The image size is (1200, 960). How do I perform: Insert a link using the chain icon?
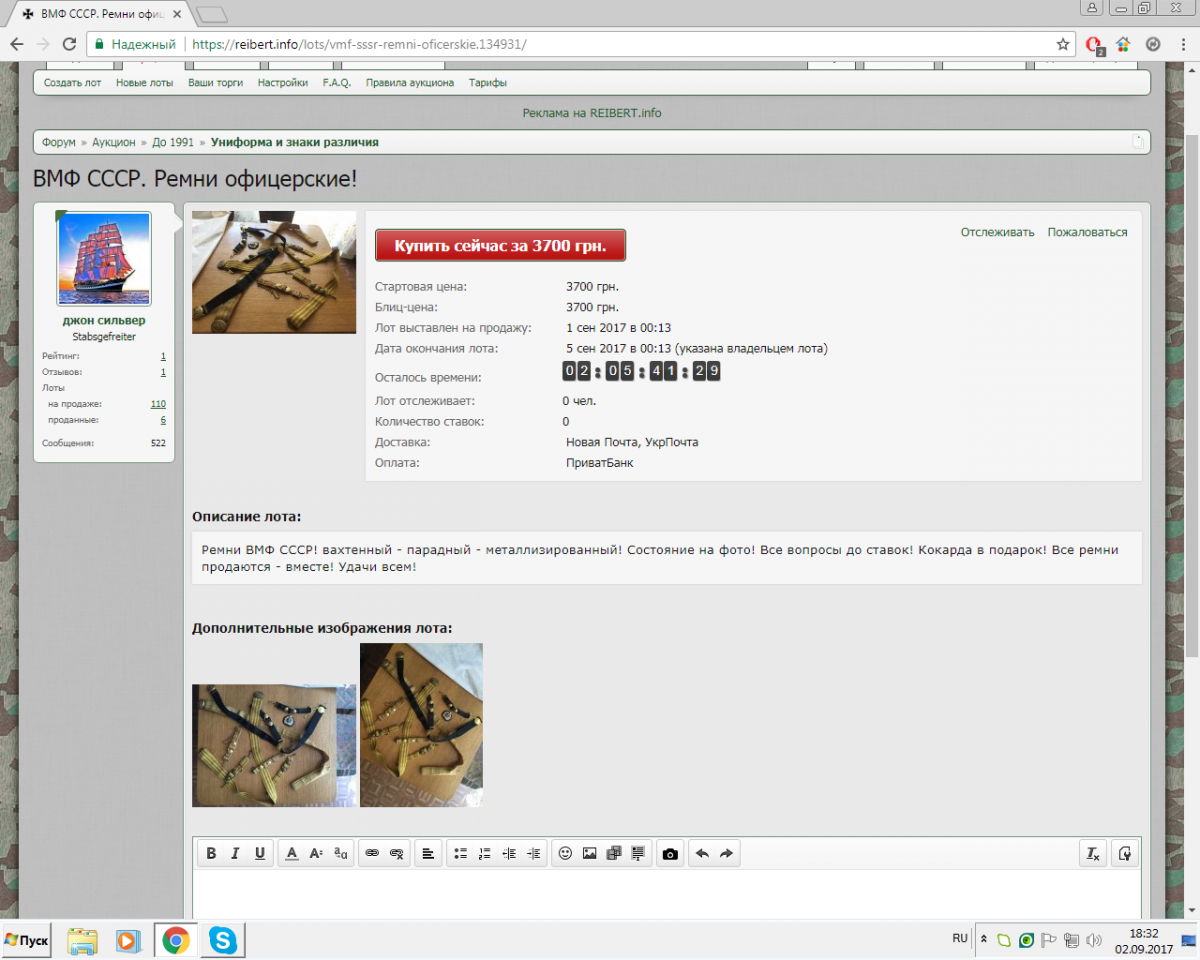point(372,854)
